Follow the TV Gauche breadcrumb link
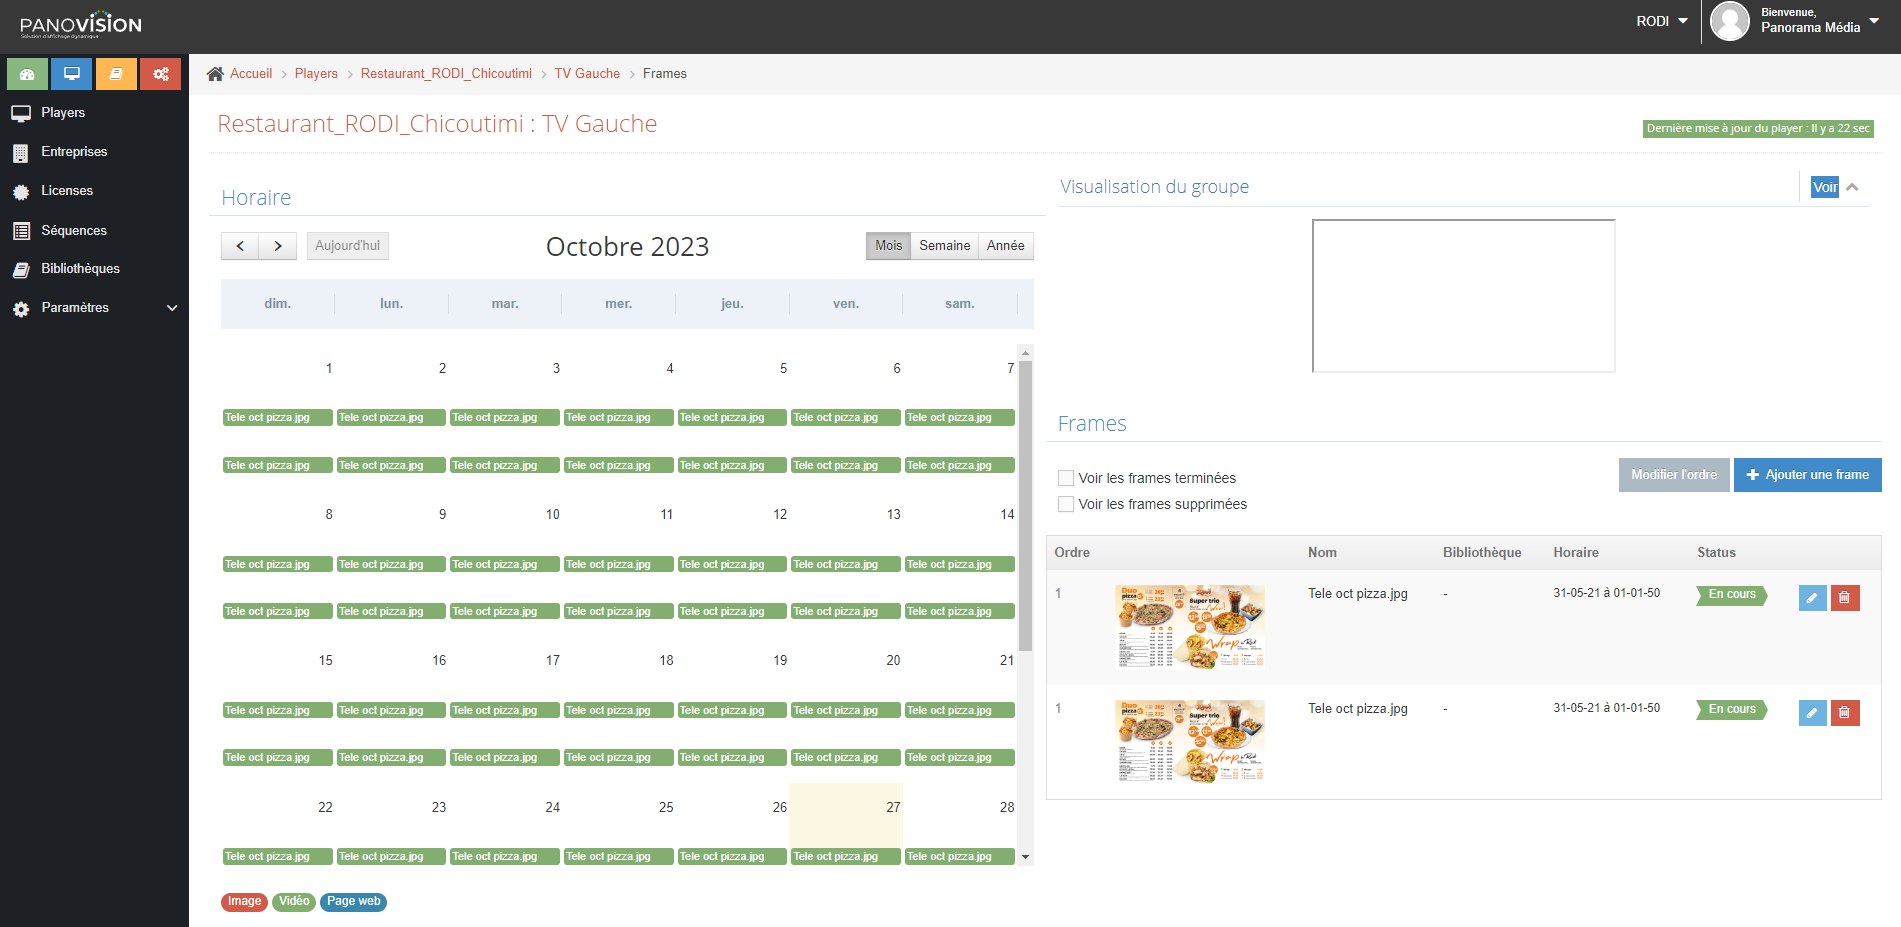1901x927 pixels. pyautogui.click(x=587, y=74)
